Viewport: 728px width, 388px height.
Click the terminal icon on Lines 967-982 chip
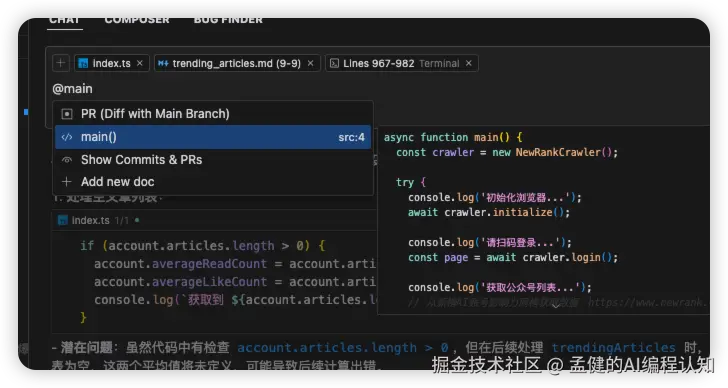[334, 63]
